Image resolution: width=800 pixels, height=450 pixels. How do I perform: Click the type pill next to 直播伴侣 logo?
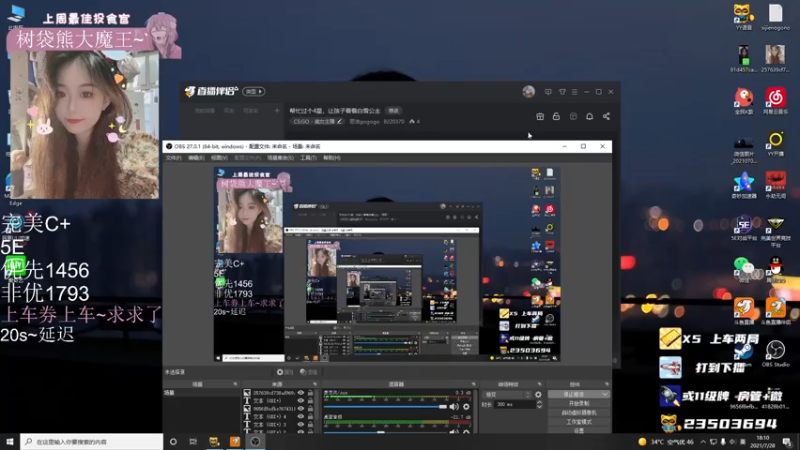(254, 92)
